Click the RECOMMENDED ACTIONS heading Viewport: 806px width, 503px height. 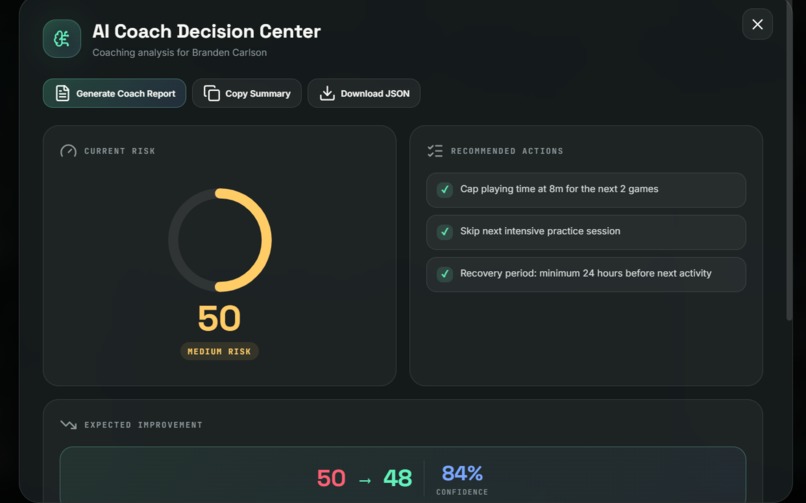point(507,151)
